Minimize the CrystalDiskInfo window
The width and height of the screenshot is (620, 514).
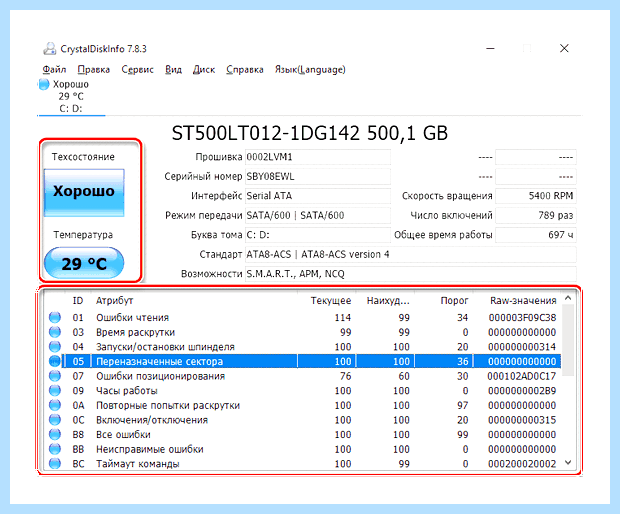[490, 48]
